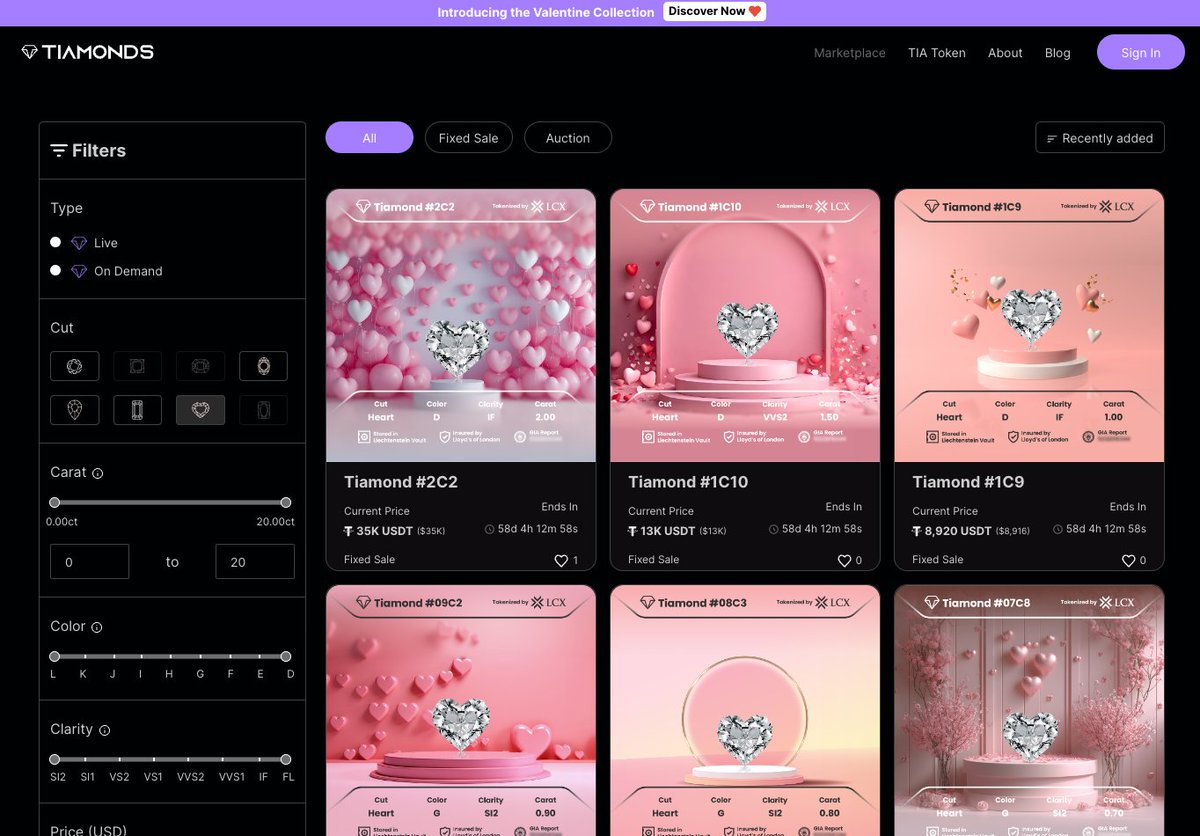Click the Tiamonds logo in header

click(88, 52)
